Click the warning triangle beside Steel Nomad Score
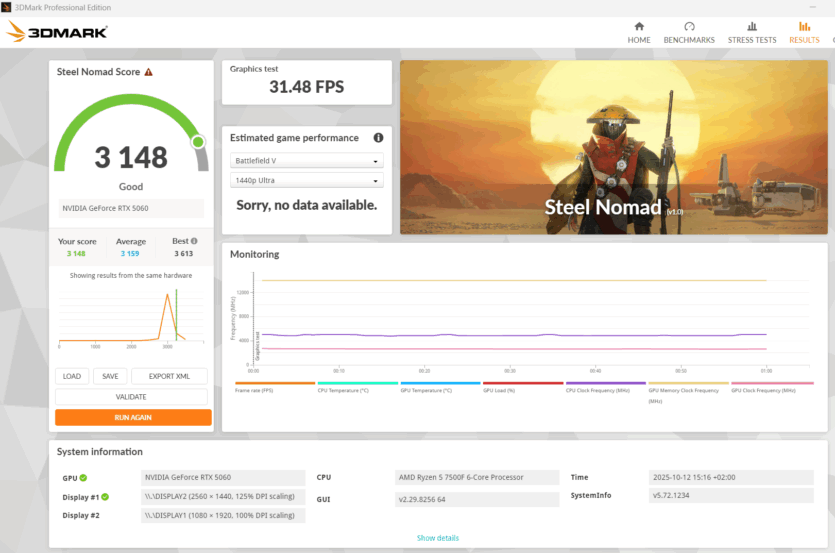The image size is (835, 553). [x=149, y=72]
